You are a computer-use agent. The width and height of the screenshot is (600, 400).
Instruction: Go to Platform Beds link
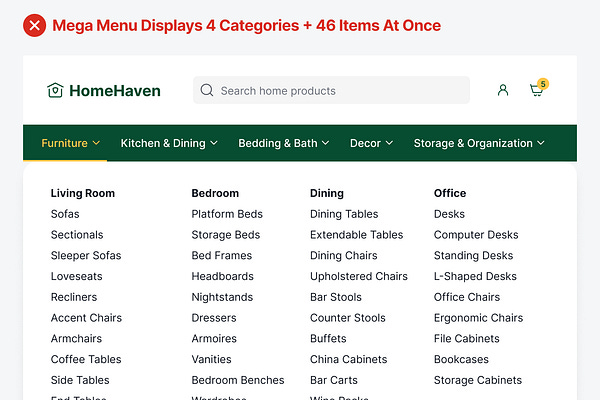(x=227, y=214)
